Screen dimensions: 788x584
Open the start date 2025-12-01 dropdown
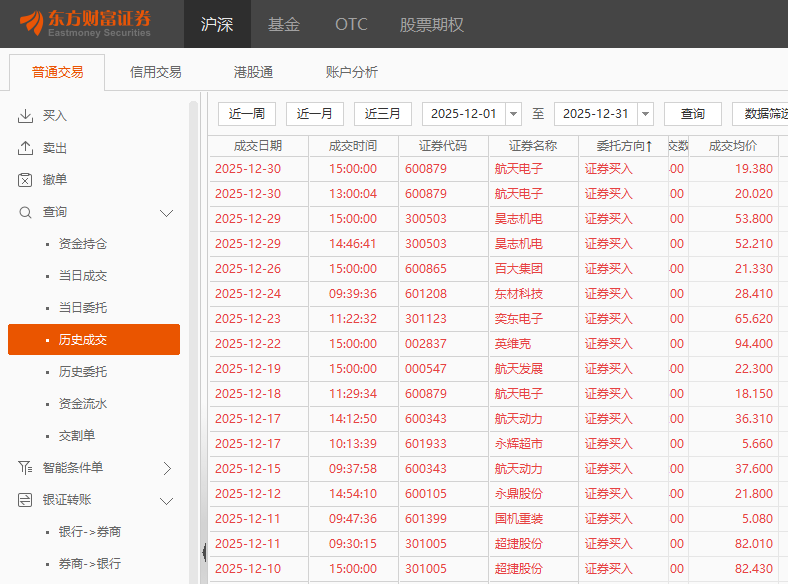tap(514, 114)
